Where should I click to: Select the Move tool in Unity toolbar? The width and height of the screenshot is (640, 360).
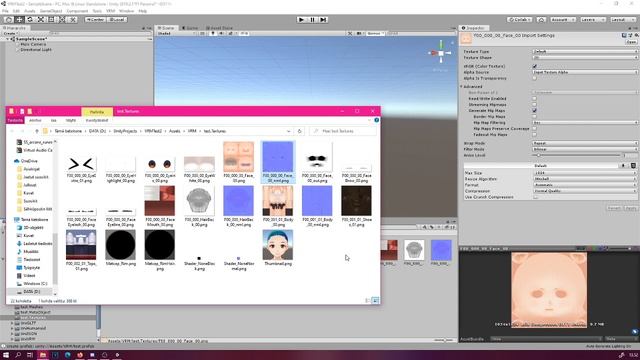pos(19,20)
